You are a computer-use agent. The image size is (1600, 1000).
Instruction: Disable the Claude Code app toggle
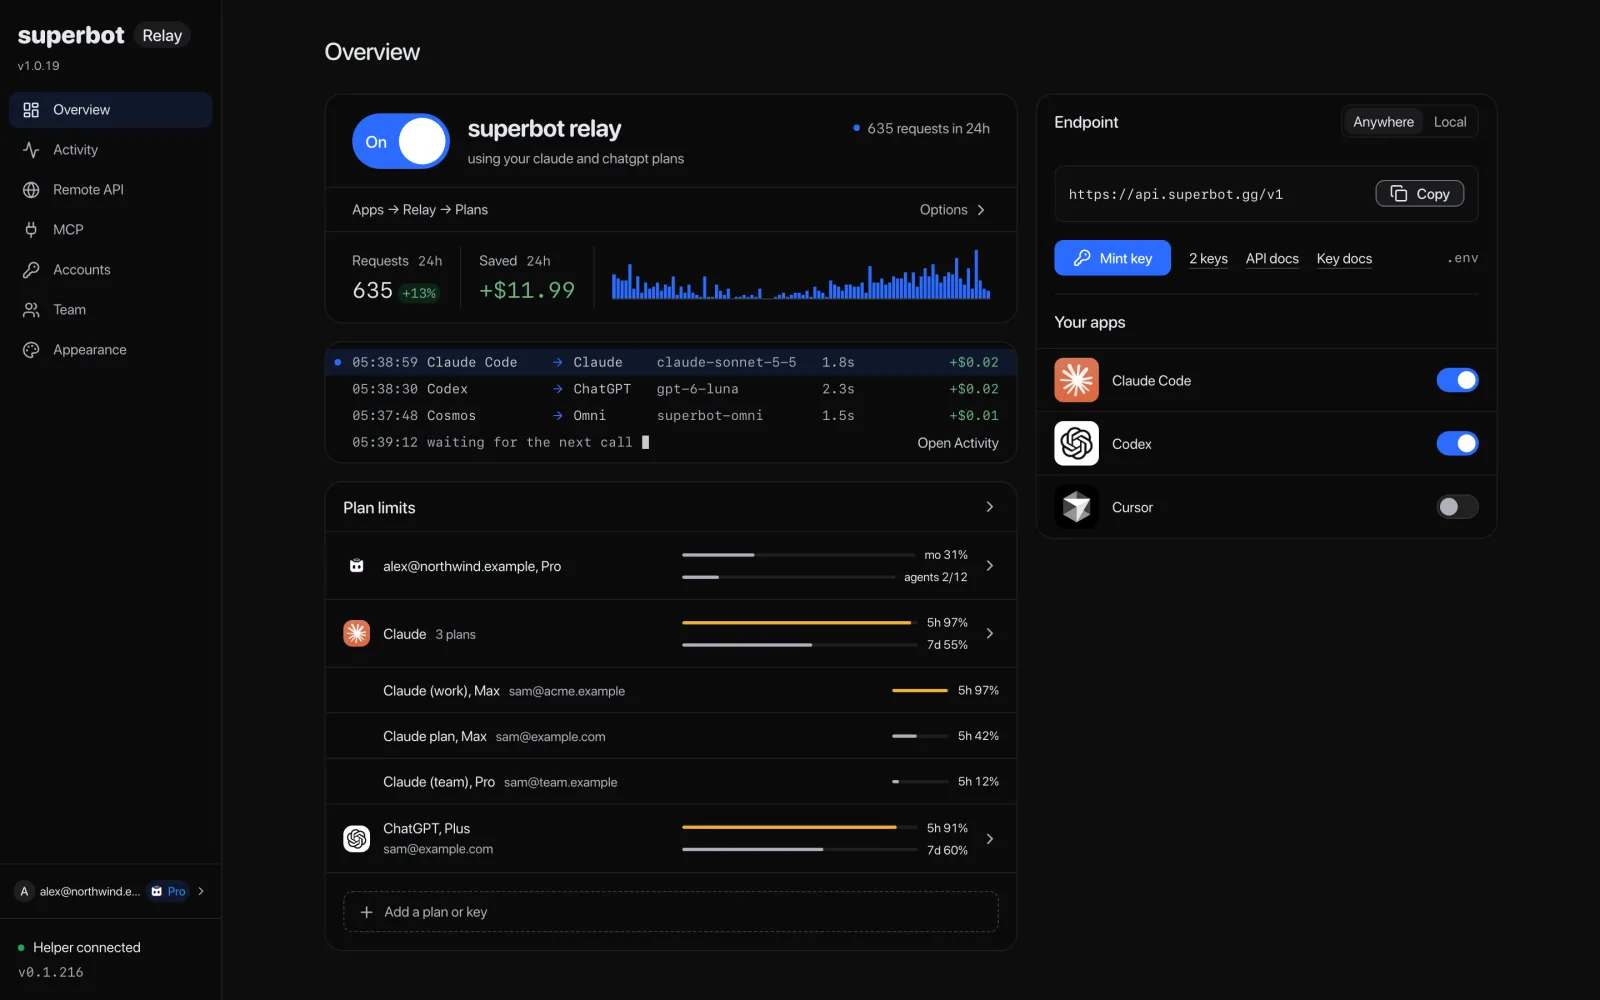(1457, 380)
